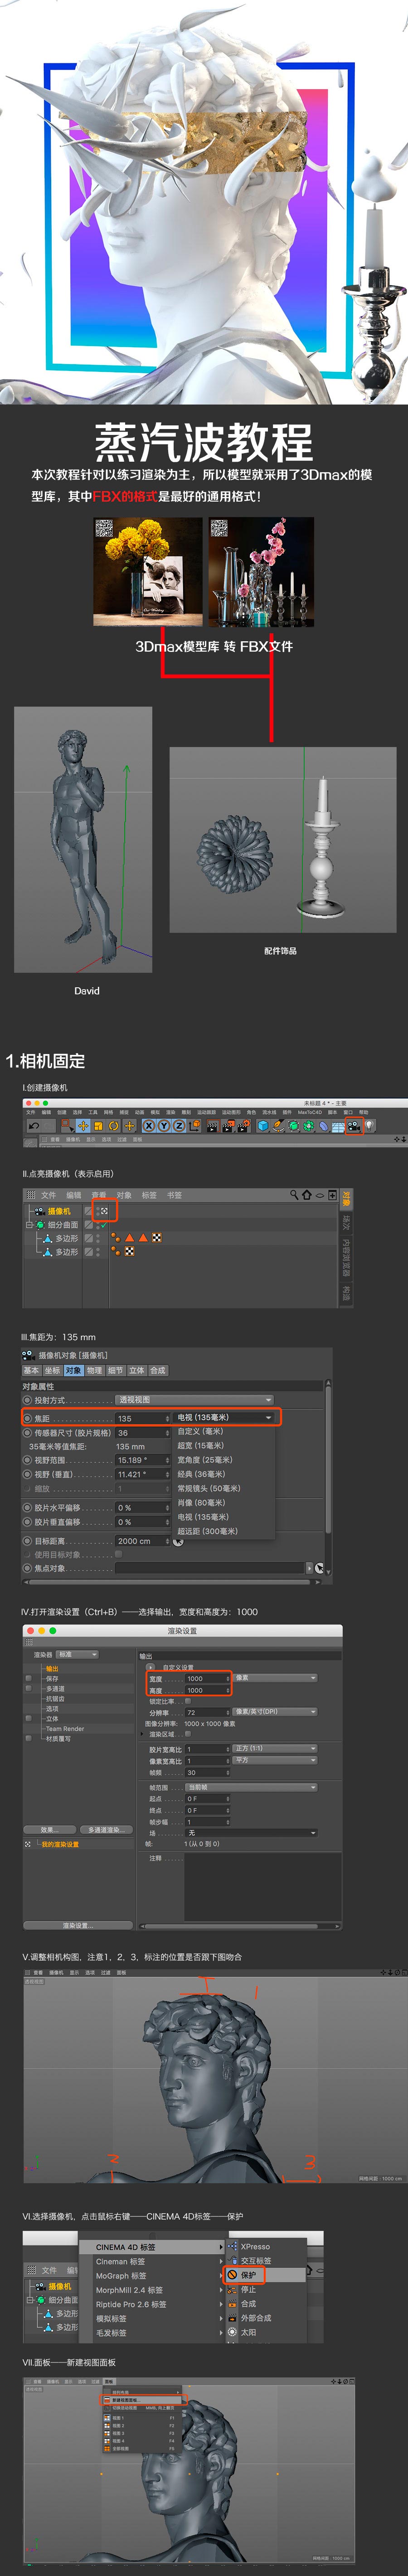
Task: Click the 效果... button
Action: pyautogui.click(x=49, y=1829)
